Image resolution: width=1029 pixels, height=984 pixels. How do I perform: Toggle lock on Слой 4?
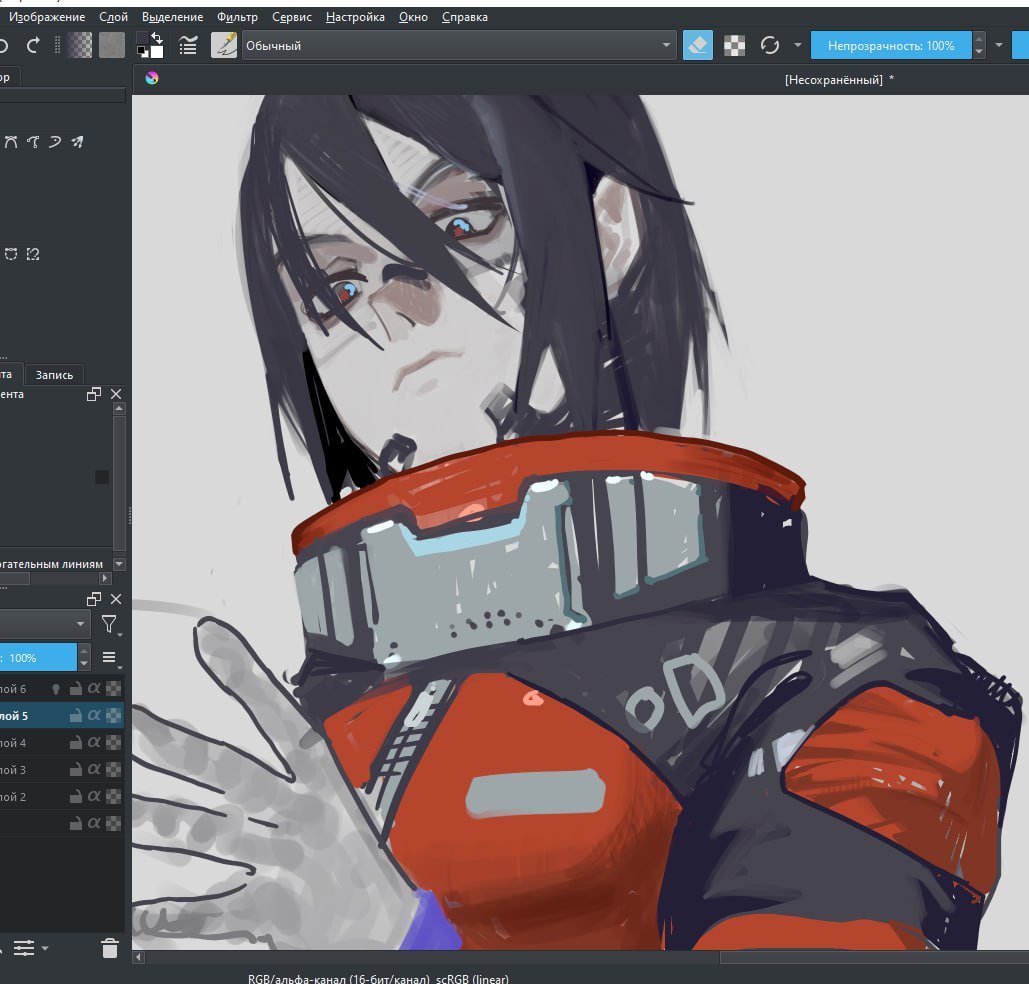click(x=75, y=742)
